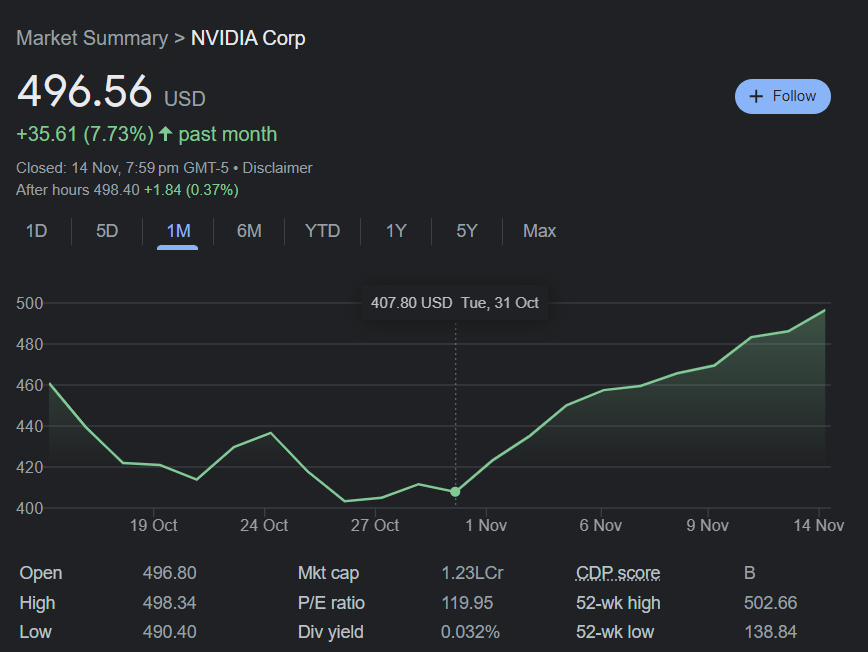Show the Max time range chart
The width and height of the screenshot is (868, 652).
click(x=539, y=231)
